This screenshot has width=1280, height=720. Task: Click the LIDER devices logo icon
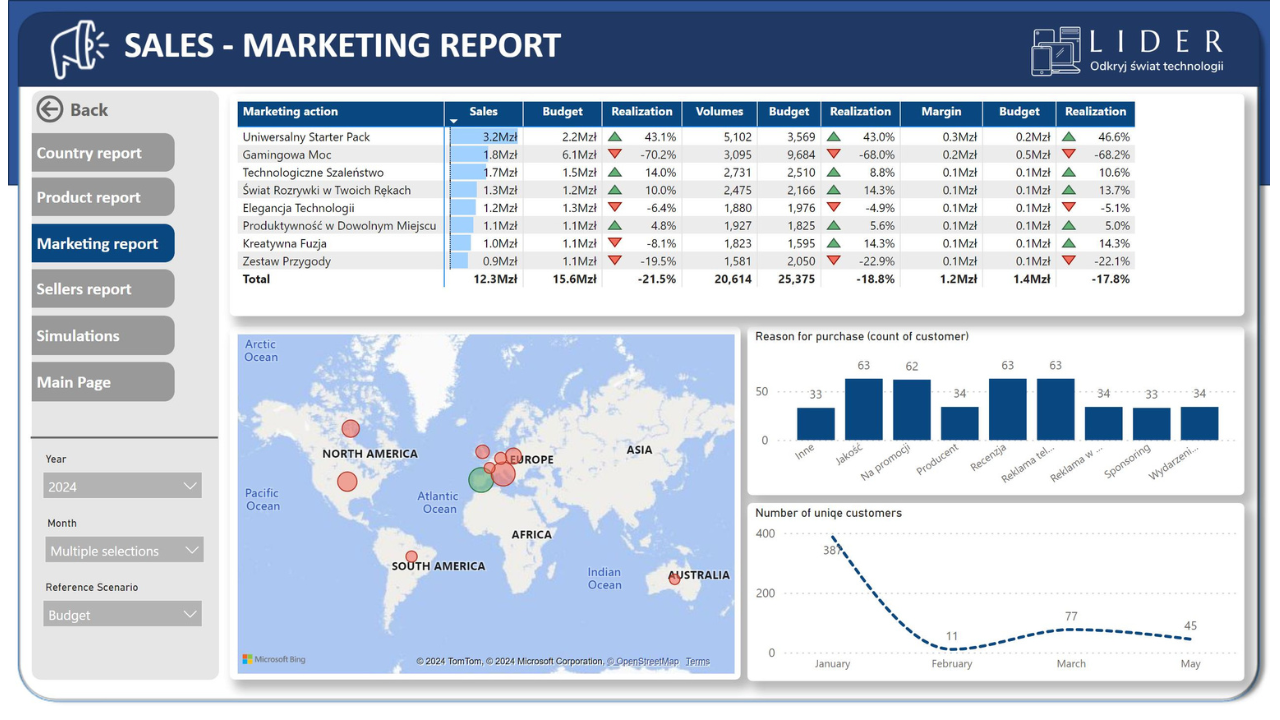[x=1056, y=51]
